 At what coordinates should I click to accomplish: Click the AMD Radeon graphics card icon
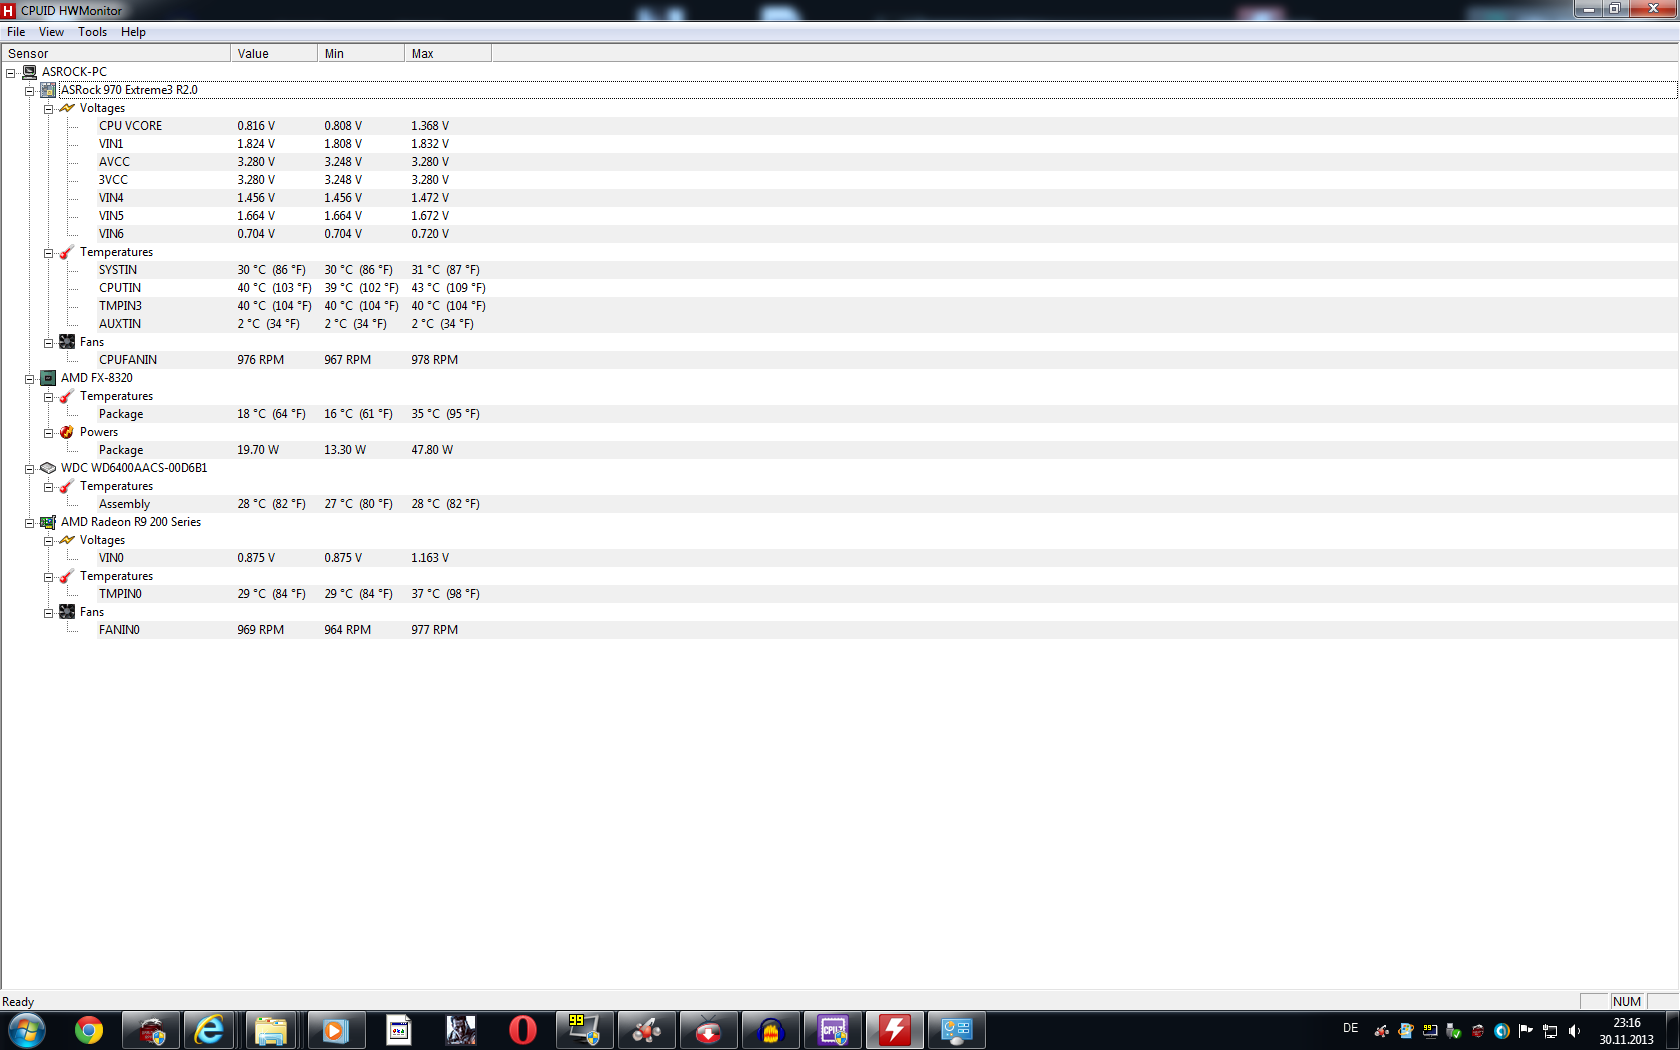(48, 522)
